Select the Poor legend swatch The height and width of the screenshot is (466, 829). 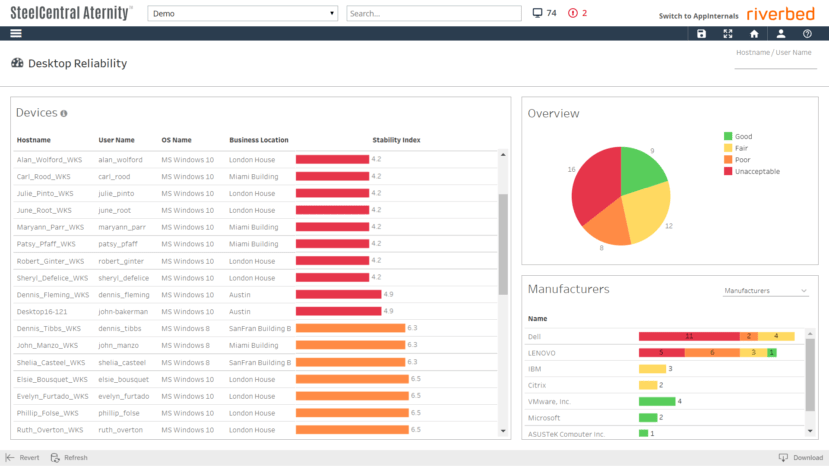(728, 160)
